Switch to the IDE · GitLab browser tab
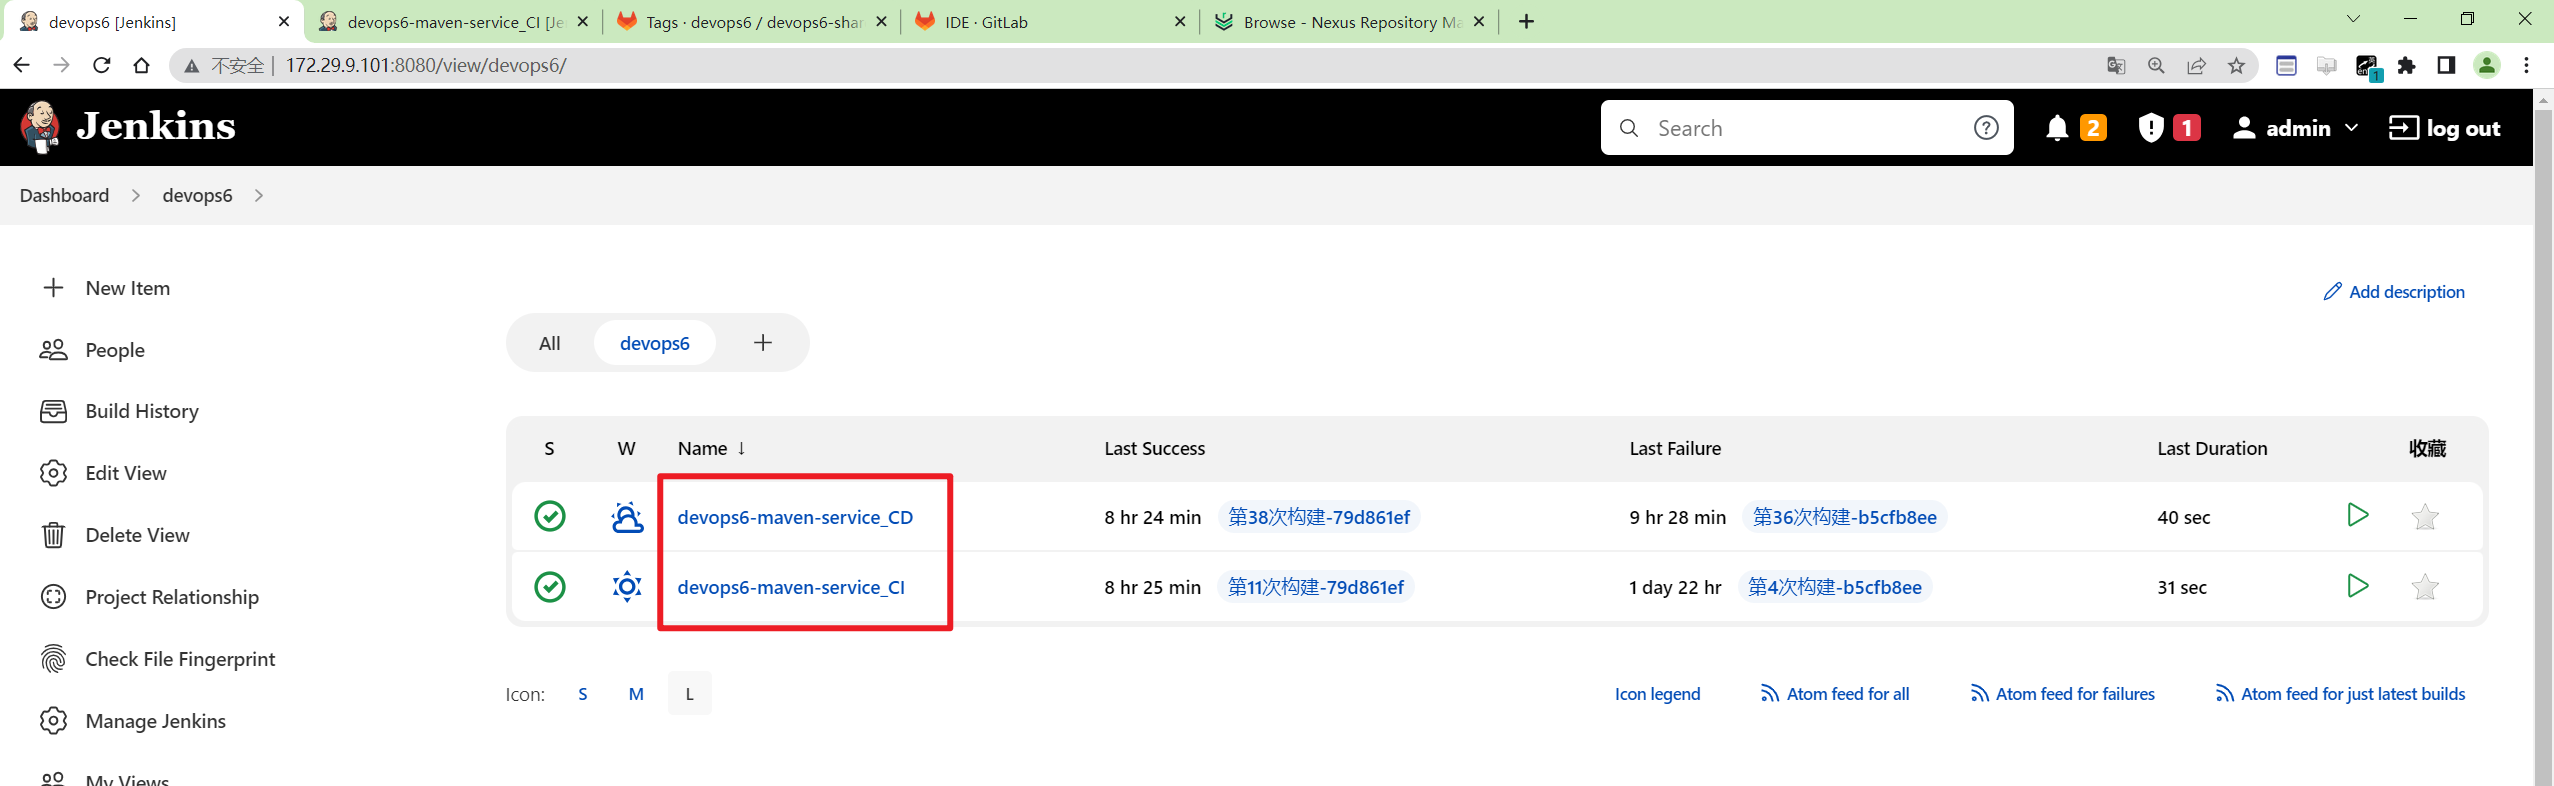 pyautogui.click(x=1050, y=22)
